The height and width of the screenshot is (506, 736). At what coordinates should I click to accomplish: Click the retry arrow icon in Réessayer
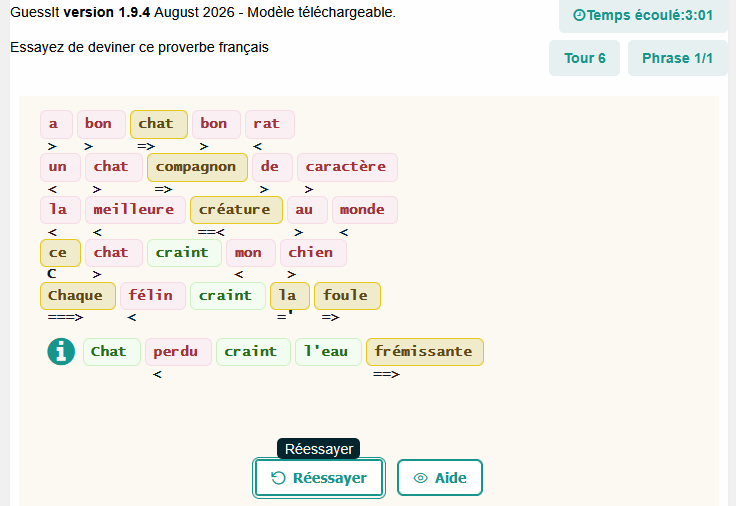[x=278, y=478]
